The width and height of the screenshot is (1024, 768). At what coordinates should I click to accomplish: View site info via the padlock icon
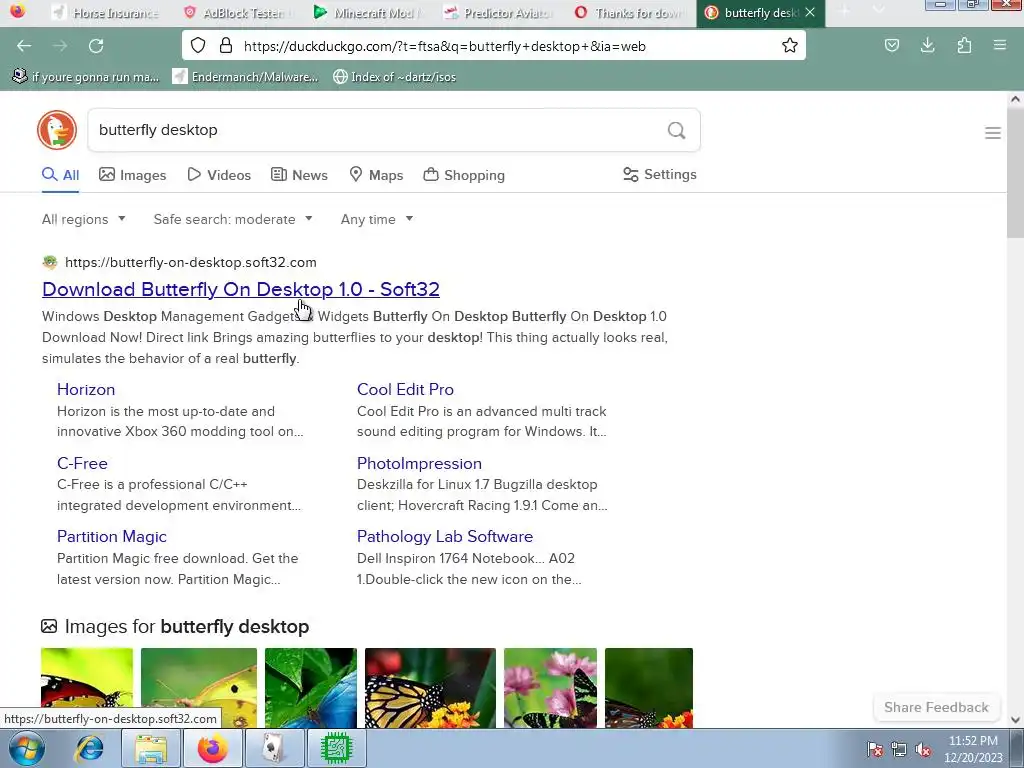(226, 46)
